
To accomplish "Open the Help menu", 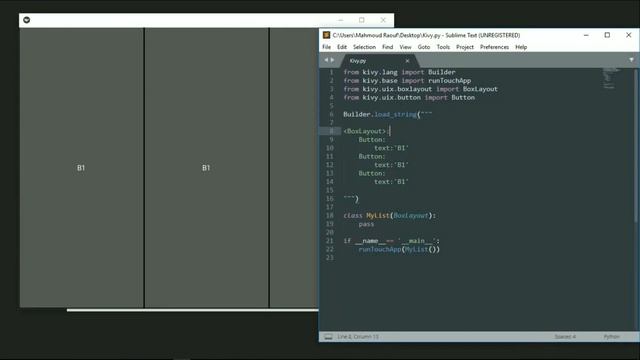I will point(521,47).
